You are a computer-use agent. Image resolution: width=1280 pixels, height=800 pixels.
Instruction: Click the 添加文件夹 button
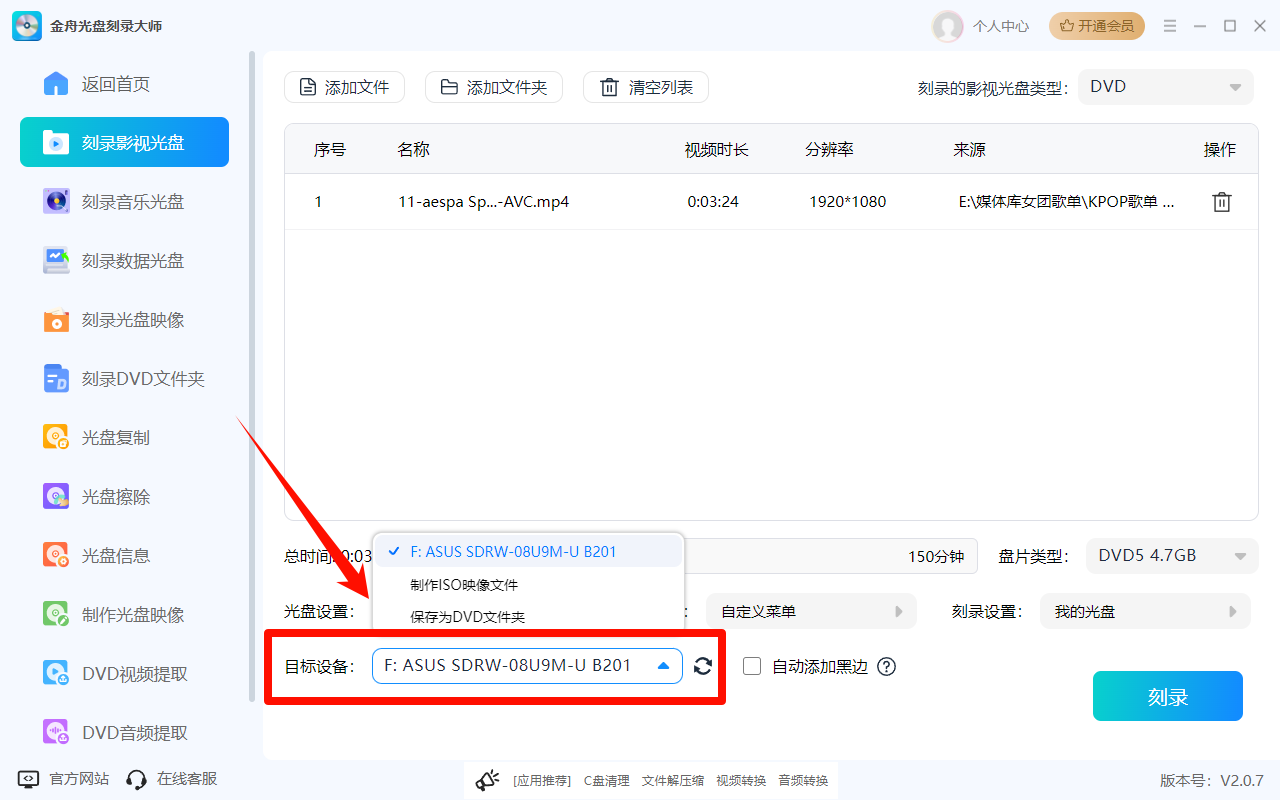[x=494, y=87]
